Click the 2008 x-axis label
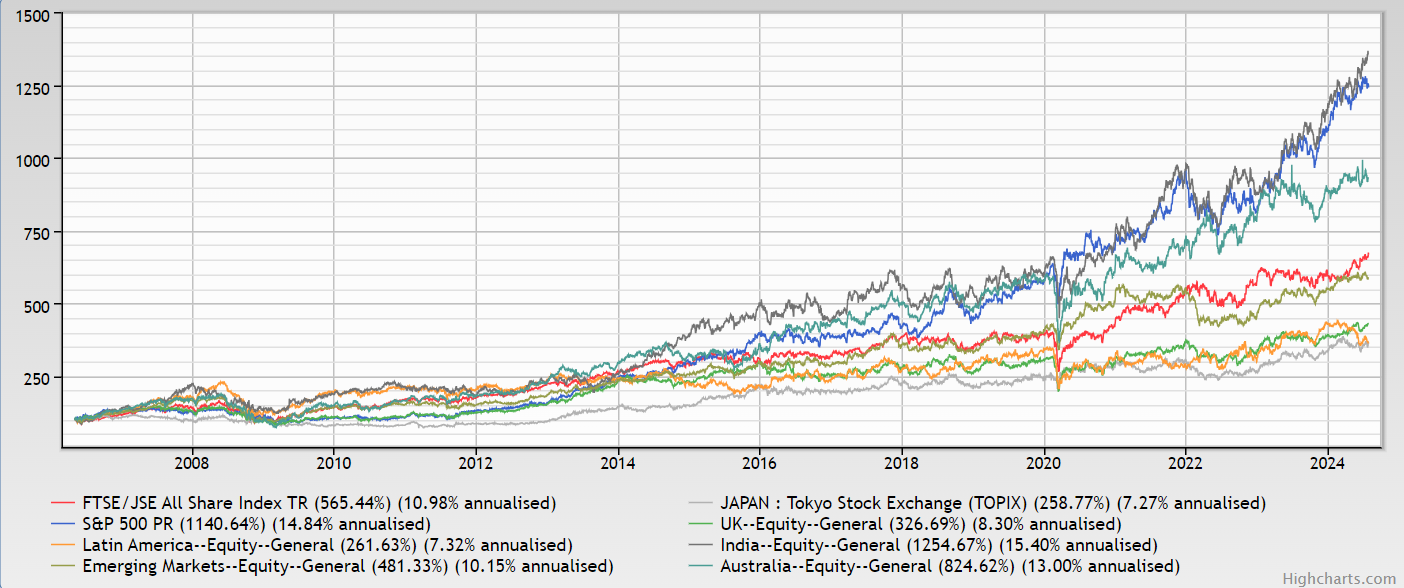Screen dimensions: 1404x588 coord(191,464)
